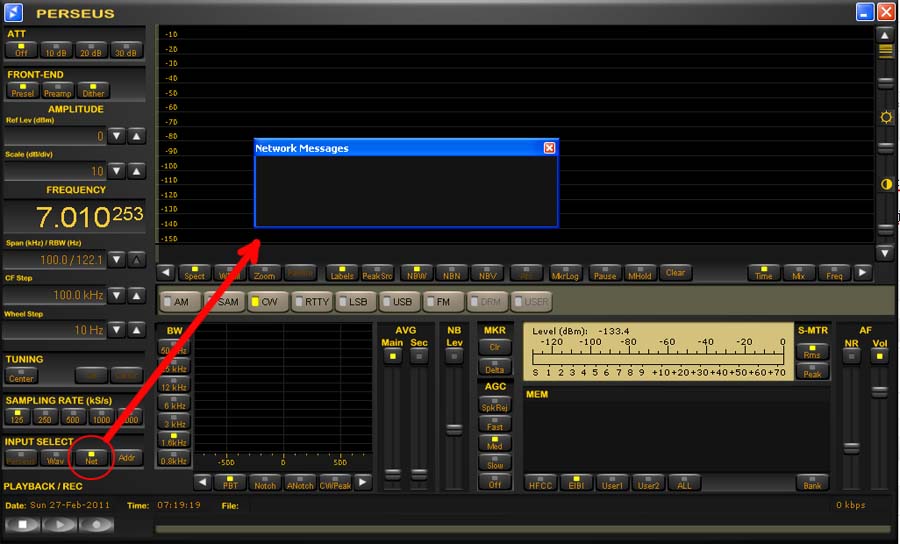Screen dimensions: 900x544
Task: Set attenuator to Off
Action: point(21,50)
